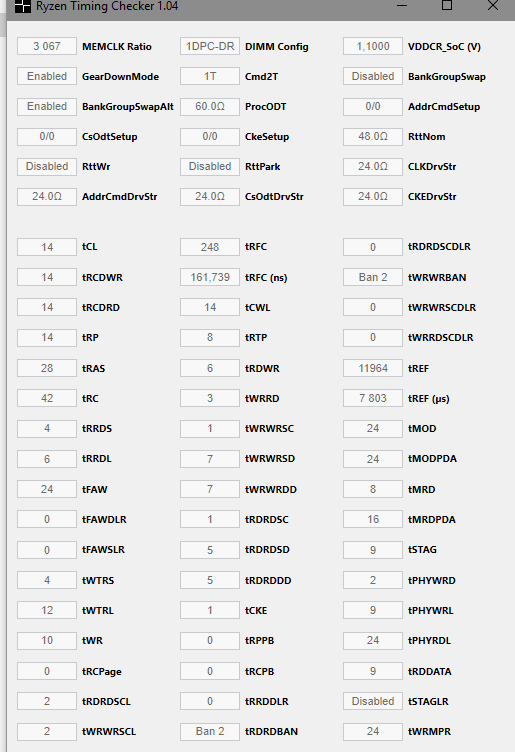Click the Ryzen Timing Checker app icon

tap(23, 6)
